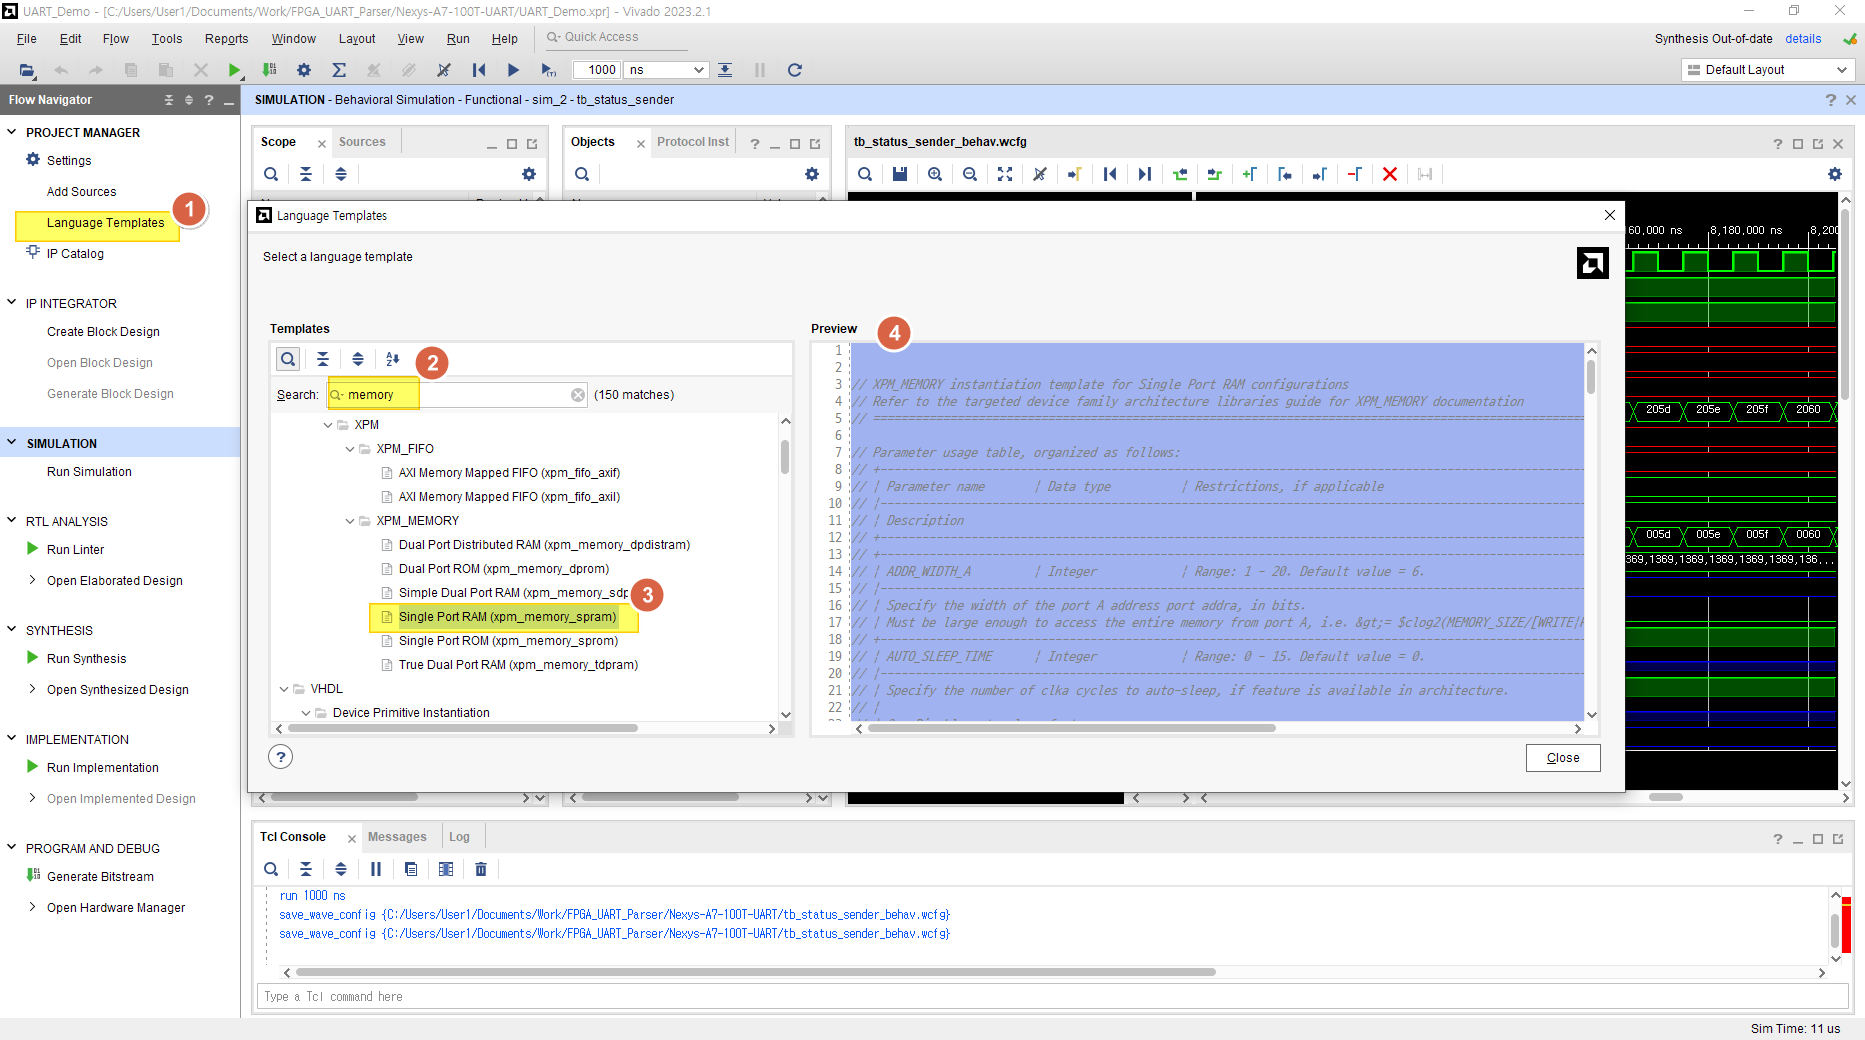Select True Dual Port RAM template
This screenshot has width=1865, height=1040.
[x=518, y=665]
